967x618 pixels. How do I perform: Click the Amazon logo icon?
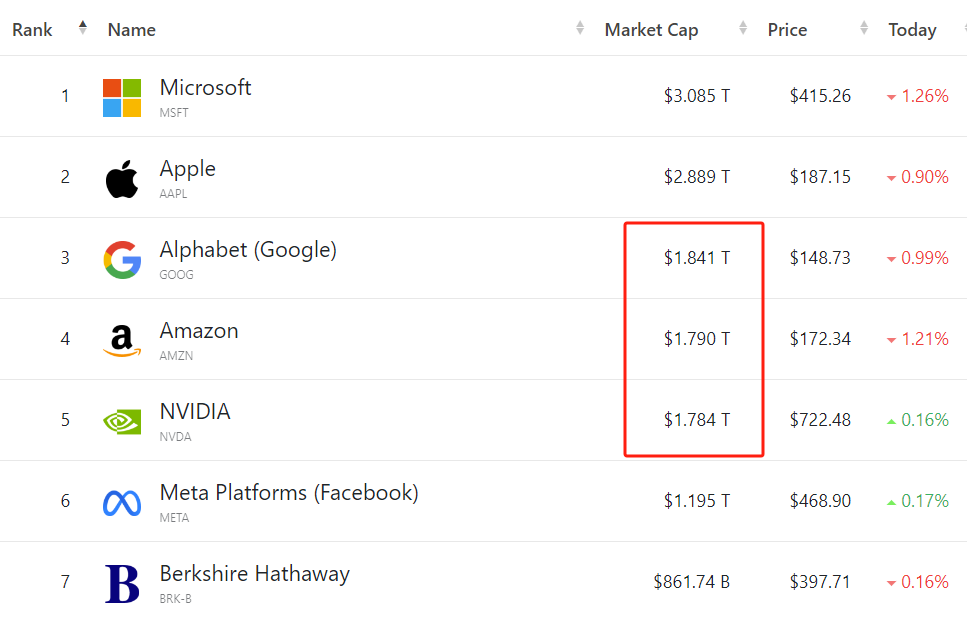tap(122, 341)
